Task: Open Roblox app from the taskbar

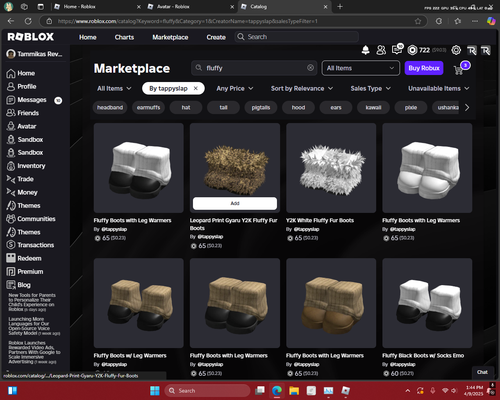Action: tap(346, 390)
